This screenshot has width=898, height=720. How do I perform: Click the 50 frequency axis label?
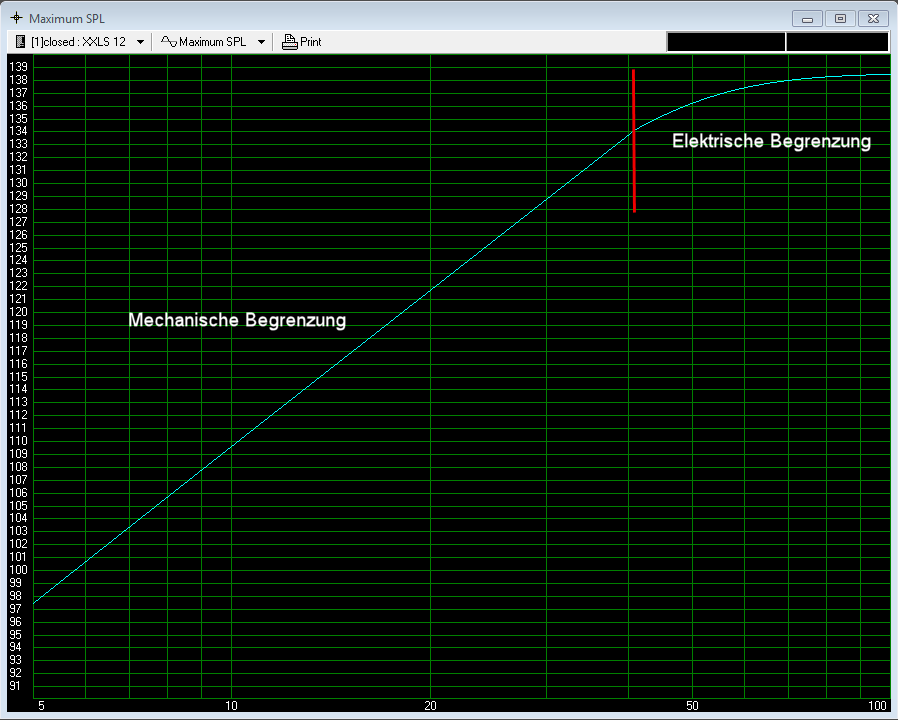tap(692, 706)
